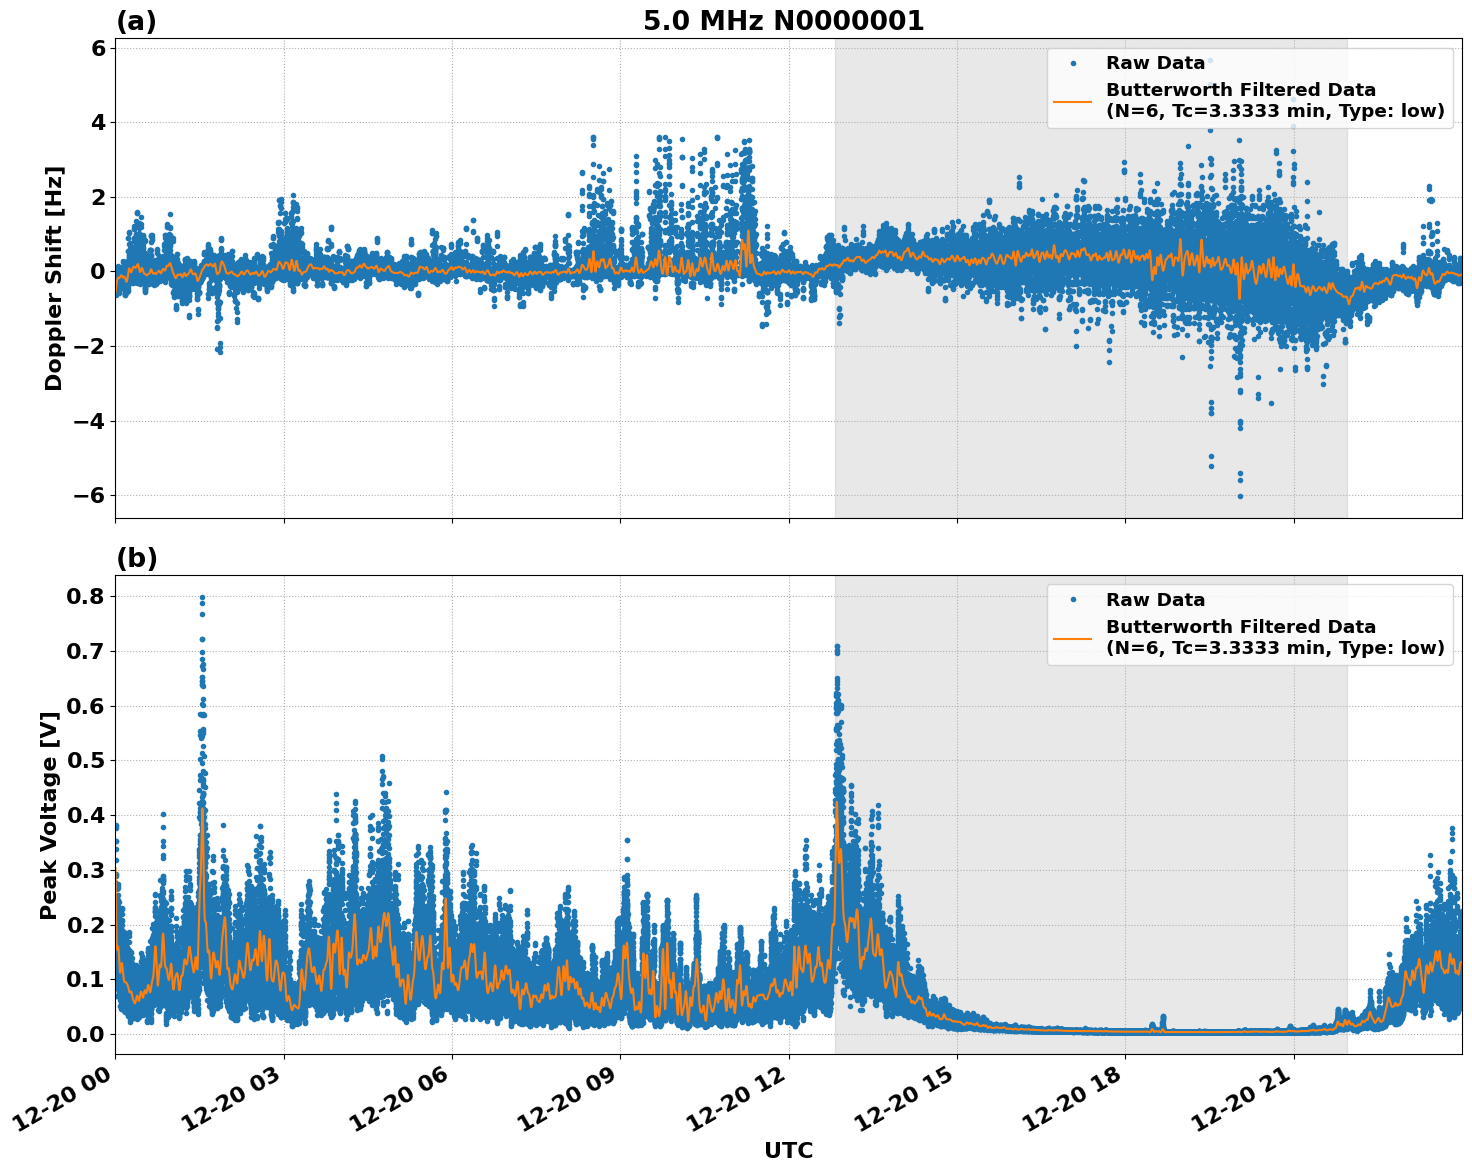The width and height of the screenshot is (1472, 1172).
Task: Select the plot title "5.0 MHz N0000001"
Action: 783,21
